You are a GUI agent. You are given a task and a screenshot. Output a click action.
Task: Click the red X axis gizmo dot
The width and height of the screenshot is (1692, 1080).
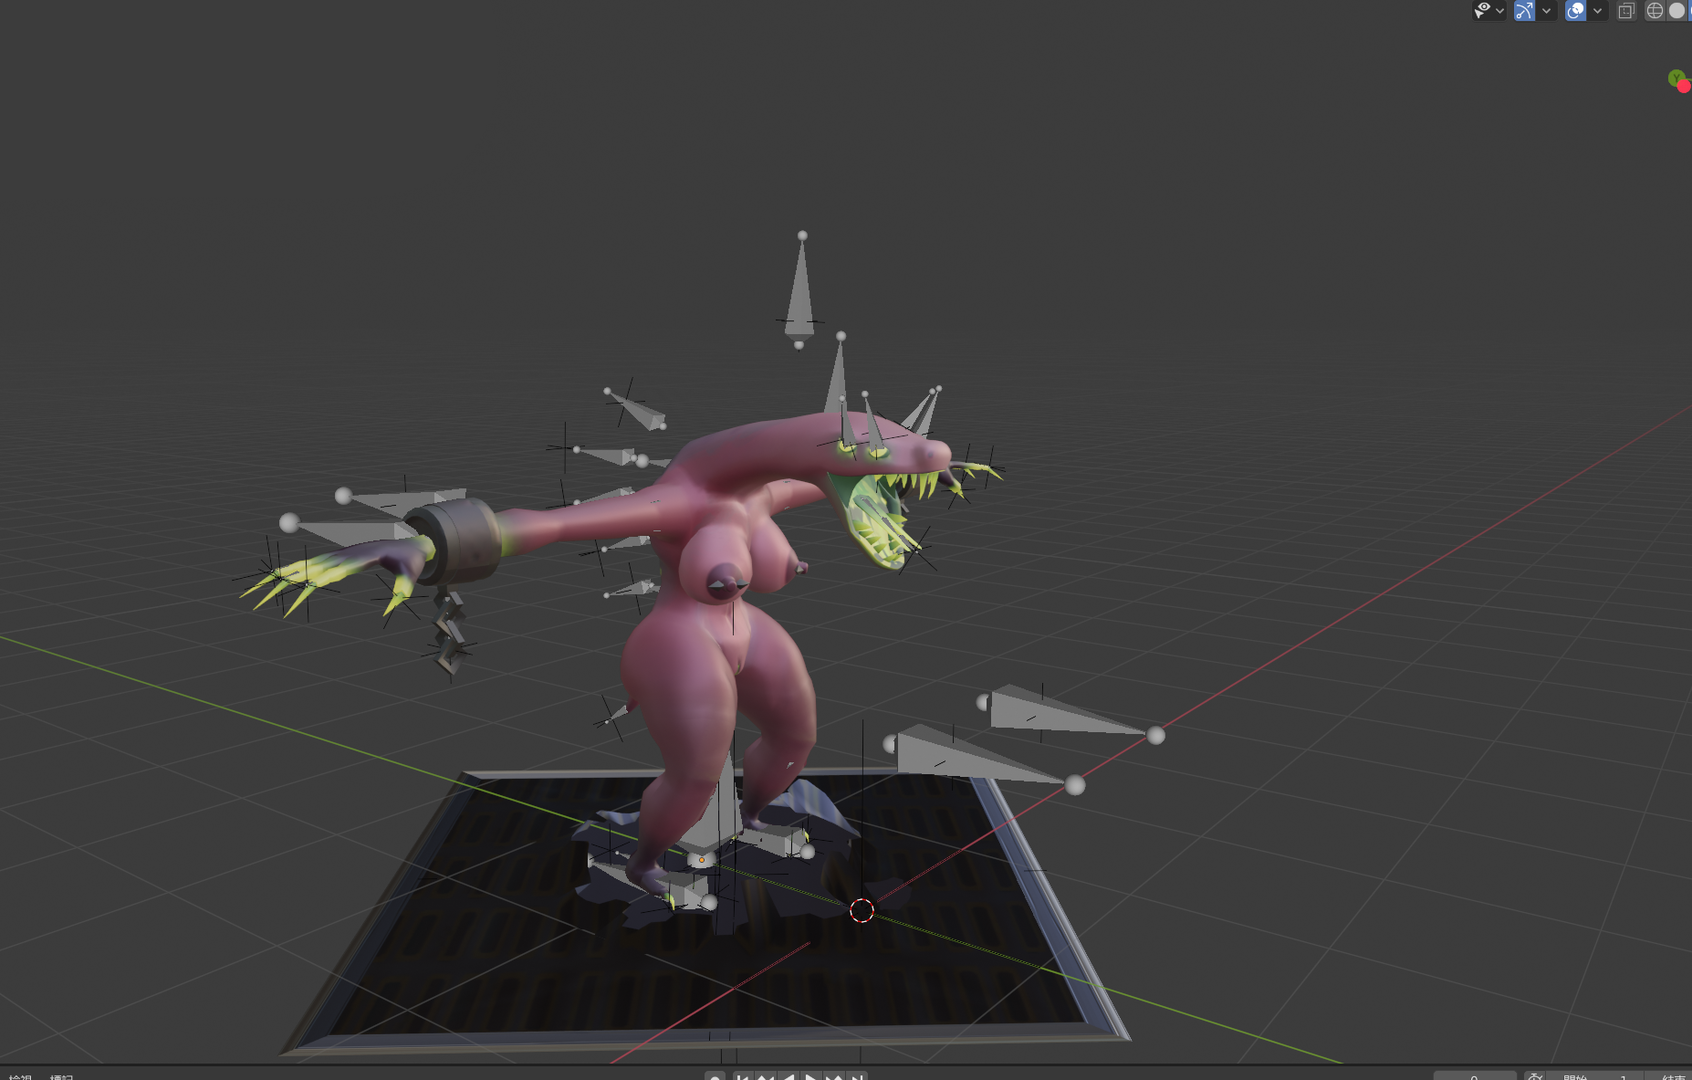point(1685,87)
